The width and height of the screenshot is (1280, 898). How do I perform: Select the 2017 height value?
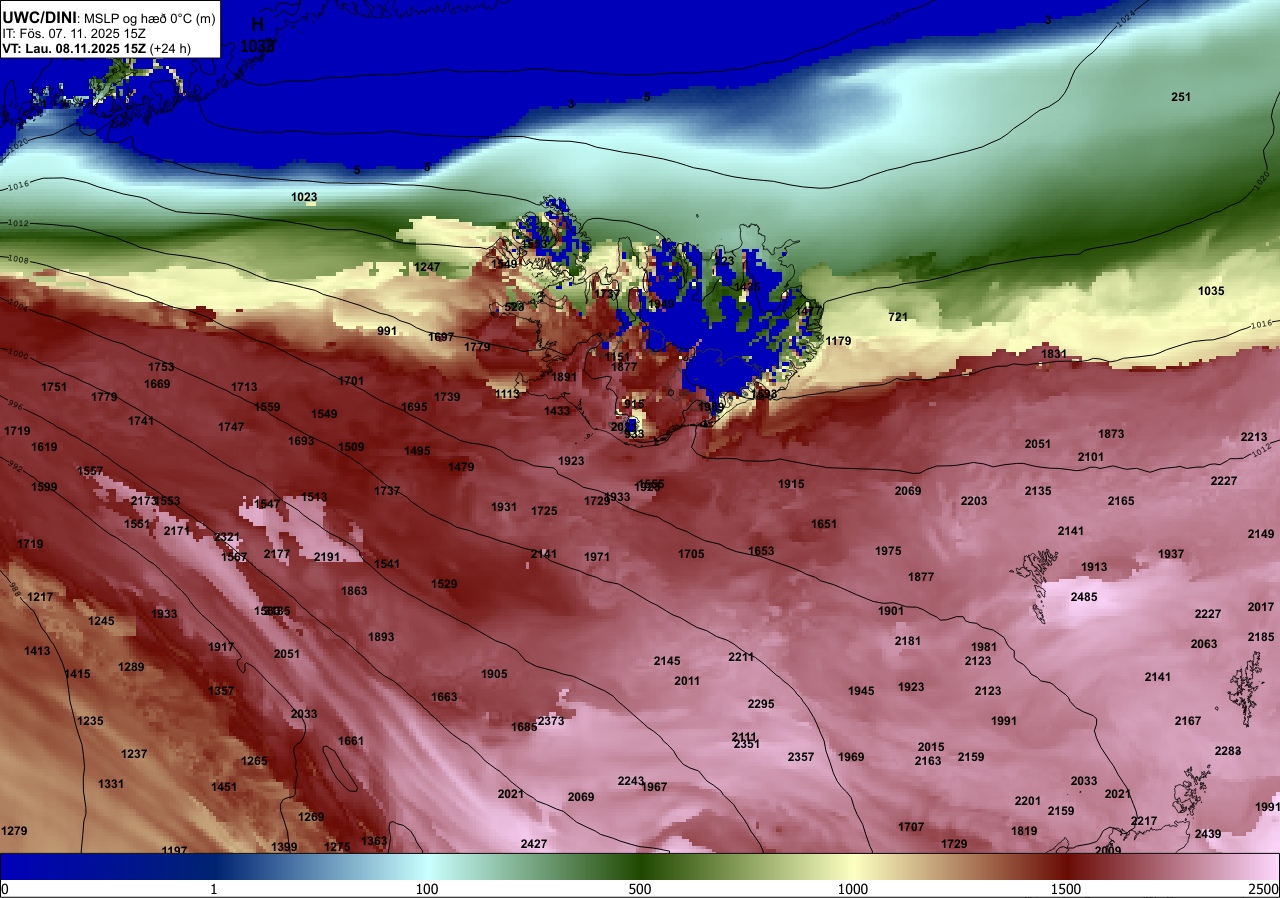[1261, 607]
